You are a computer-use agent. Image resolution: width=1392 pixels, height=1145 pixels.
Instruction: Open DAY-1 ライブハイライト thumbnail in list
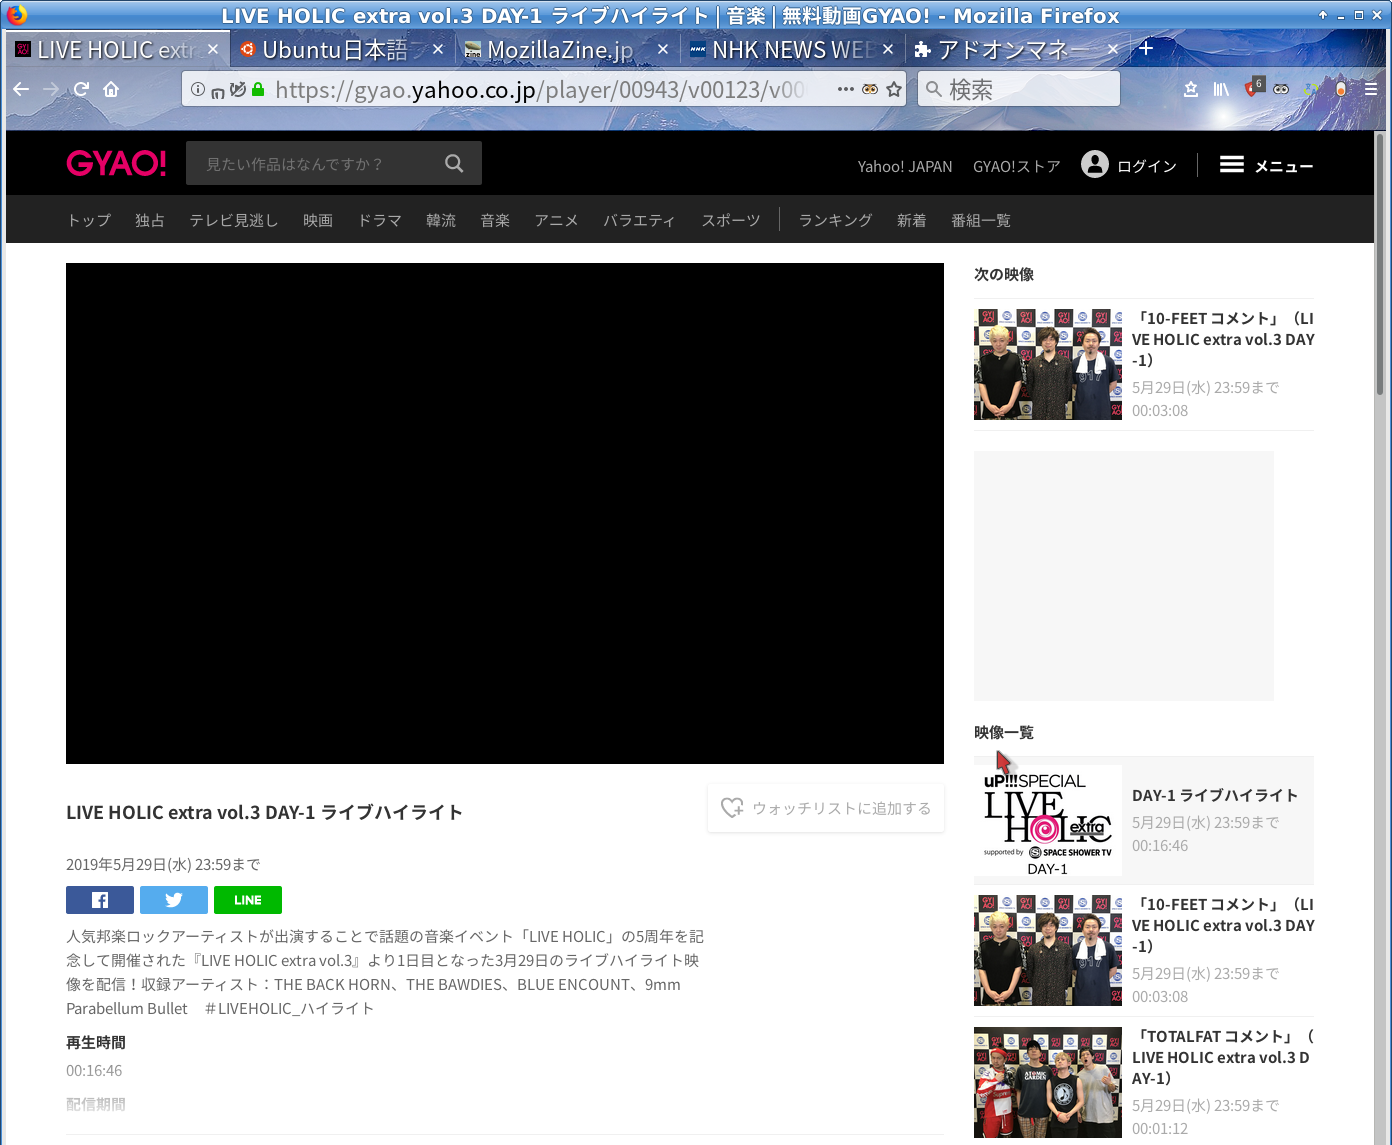[x=1048, y=820]
